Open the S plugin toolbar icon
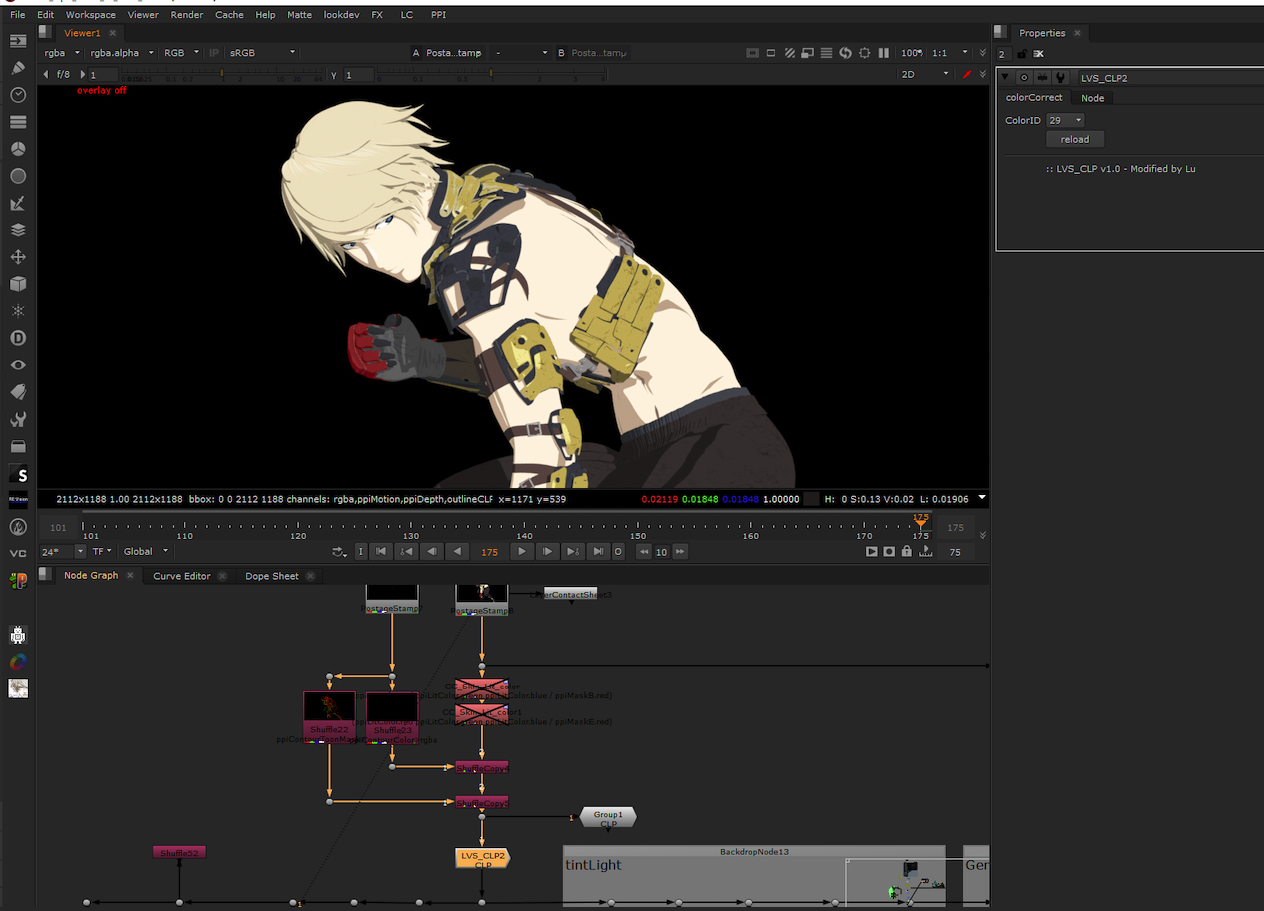The height and width of the screenshot is (911, 1264). coord(18,475)
